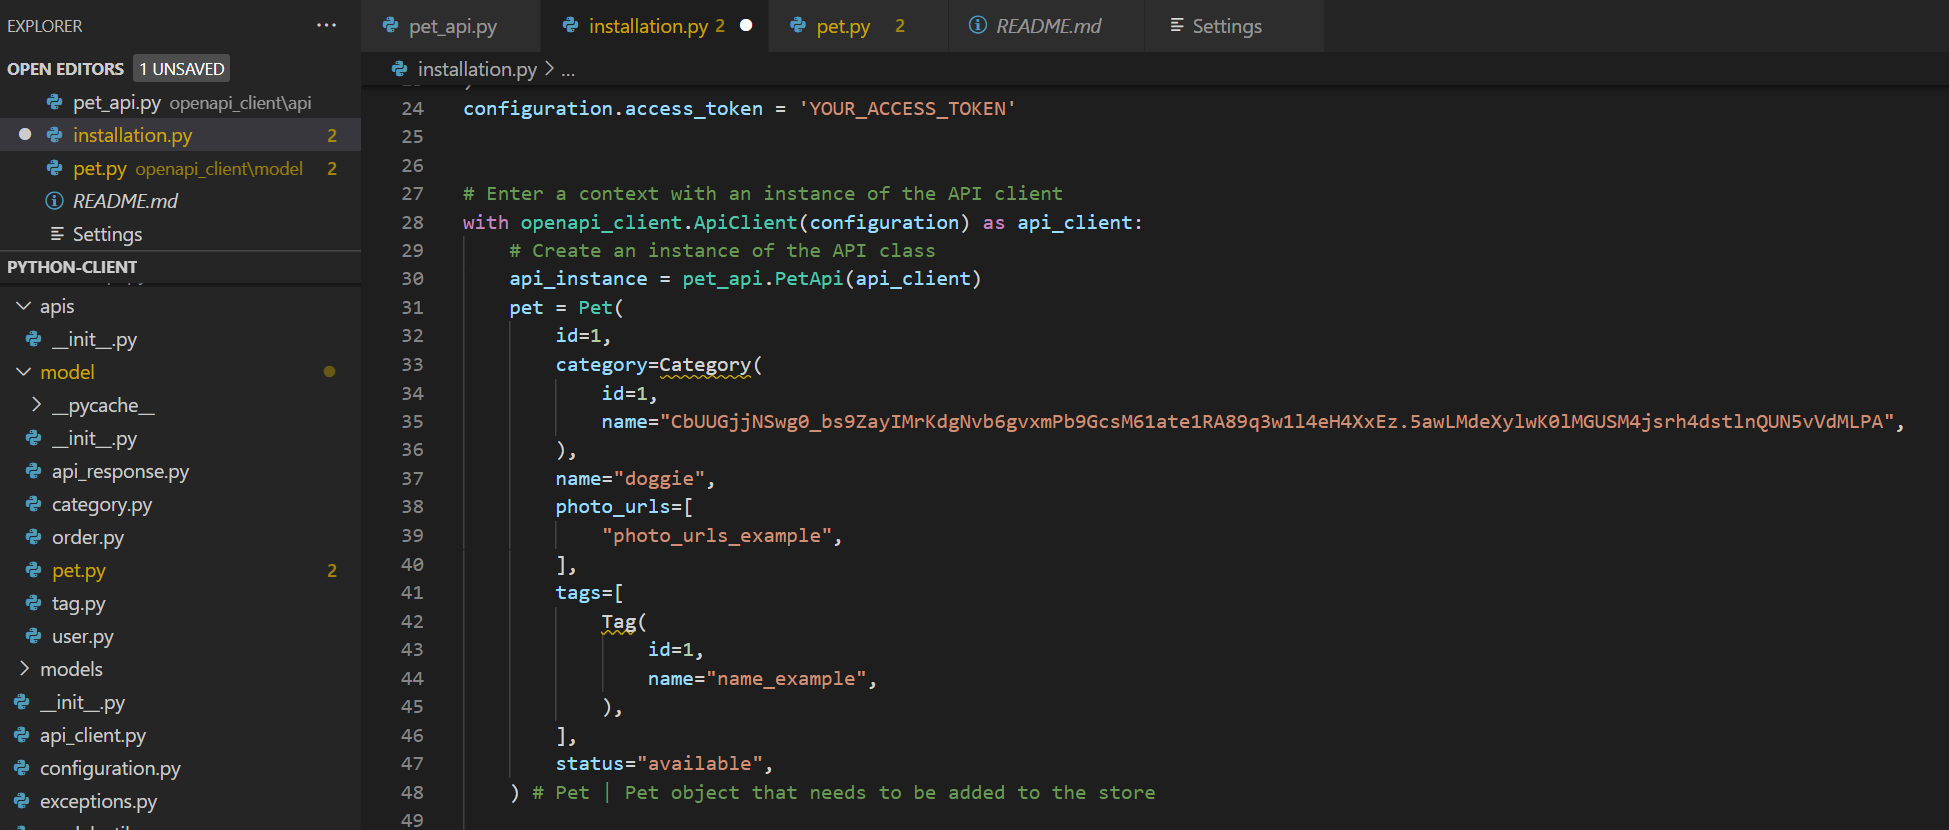This screenshot has width=1949, height=830.
Task: Click Python icon beside tag.py
Action: pos(34,603)
